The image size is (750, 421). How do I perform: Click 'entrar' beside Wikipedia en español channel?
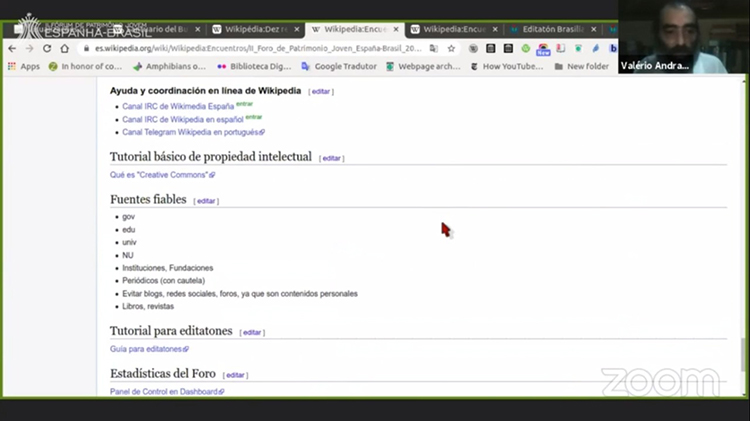tap(254, 117)
